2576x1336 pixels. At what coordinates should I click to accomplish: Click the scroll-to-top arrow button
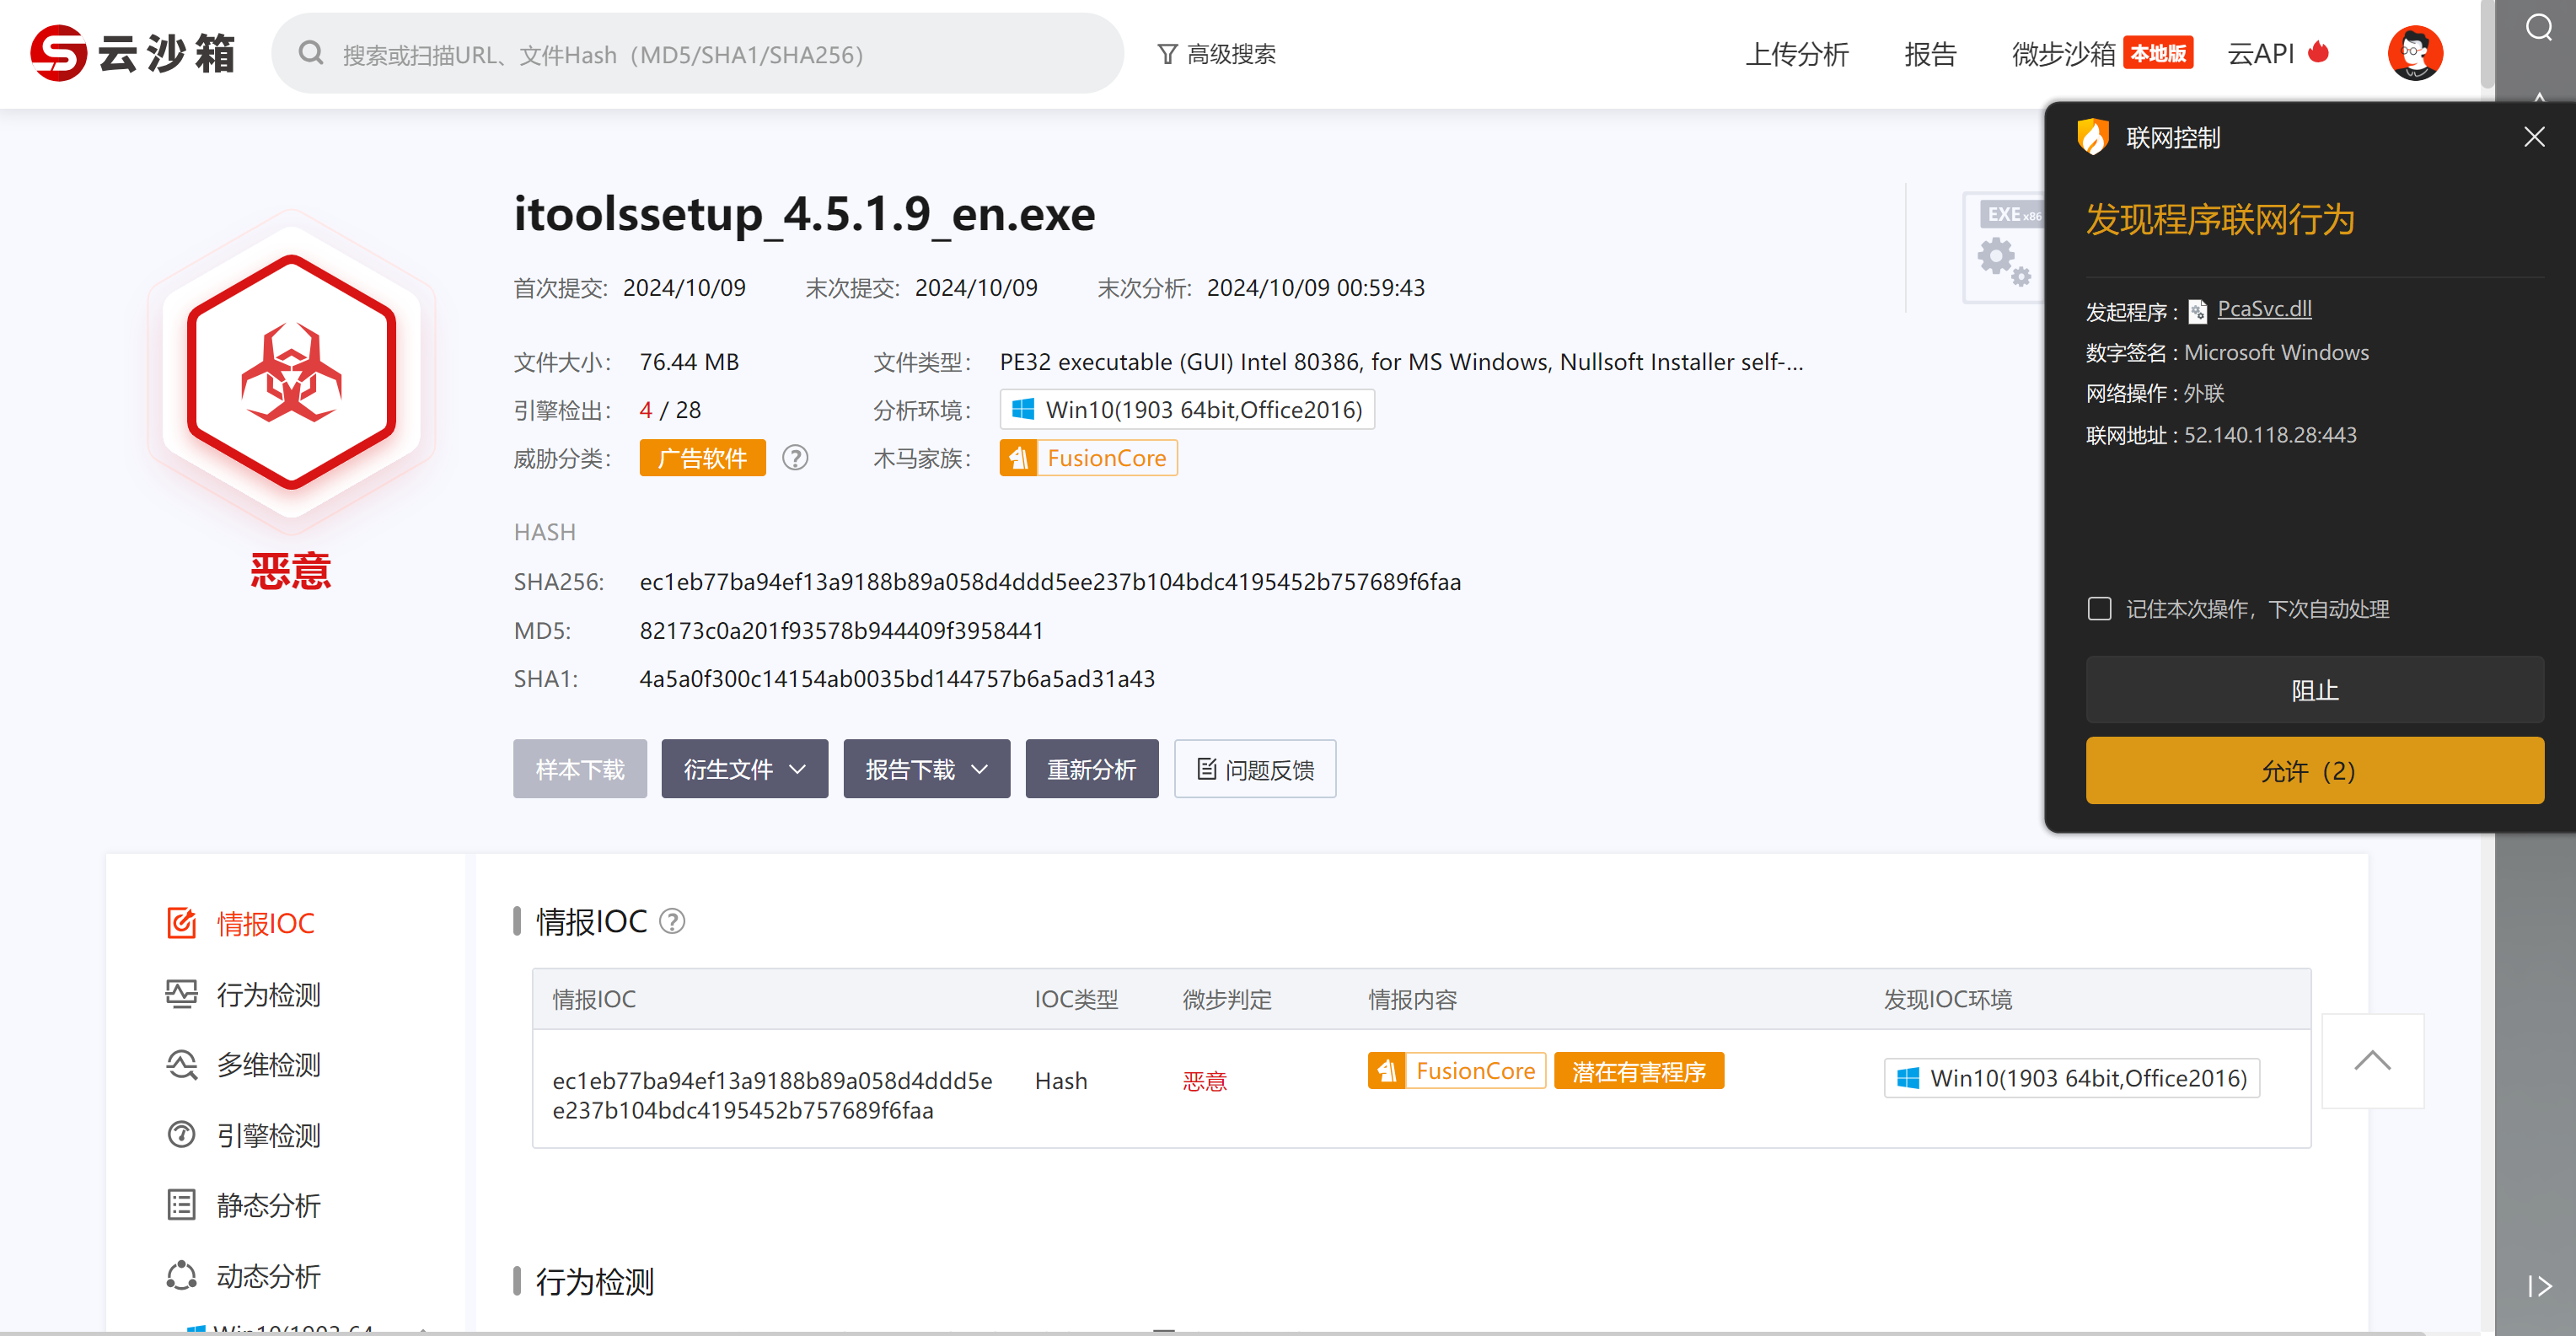2371,1061
